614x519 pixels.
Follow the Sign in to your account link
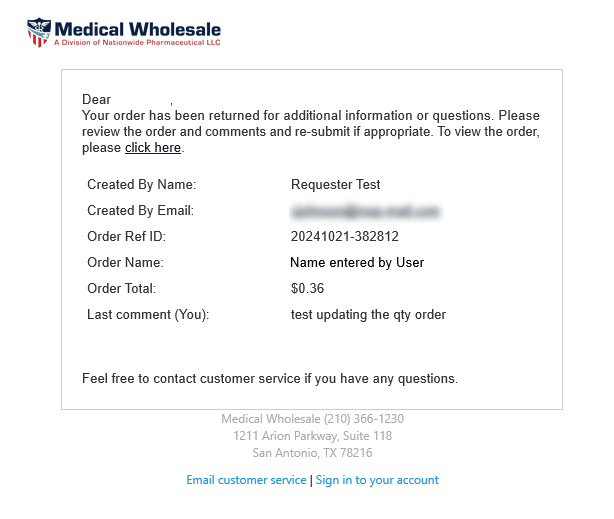(x=377, y=480)
